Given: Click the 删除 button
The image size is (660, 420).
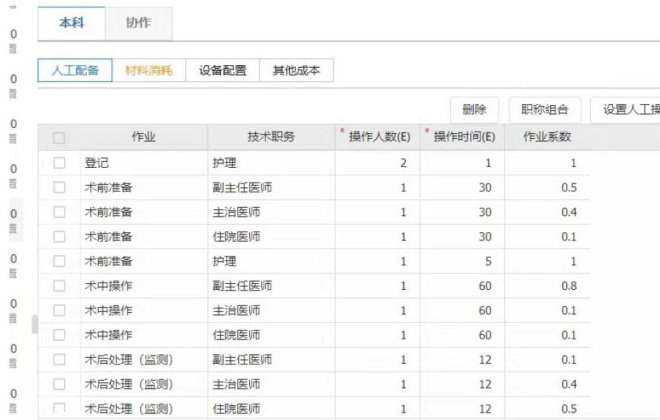Looking at the screenshot, I should click(x=474, y=109).
